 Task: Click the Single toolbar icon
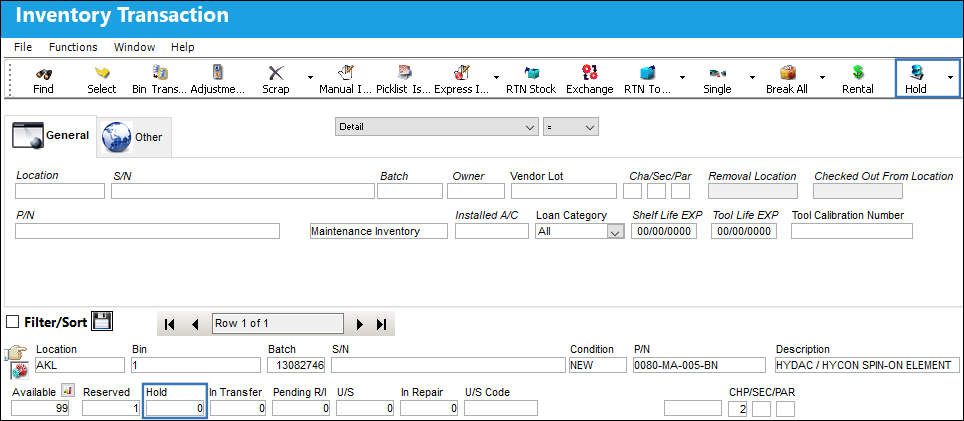pos(717,73)
